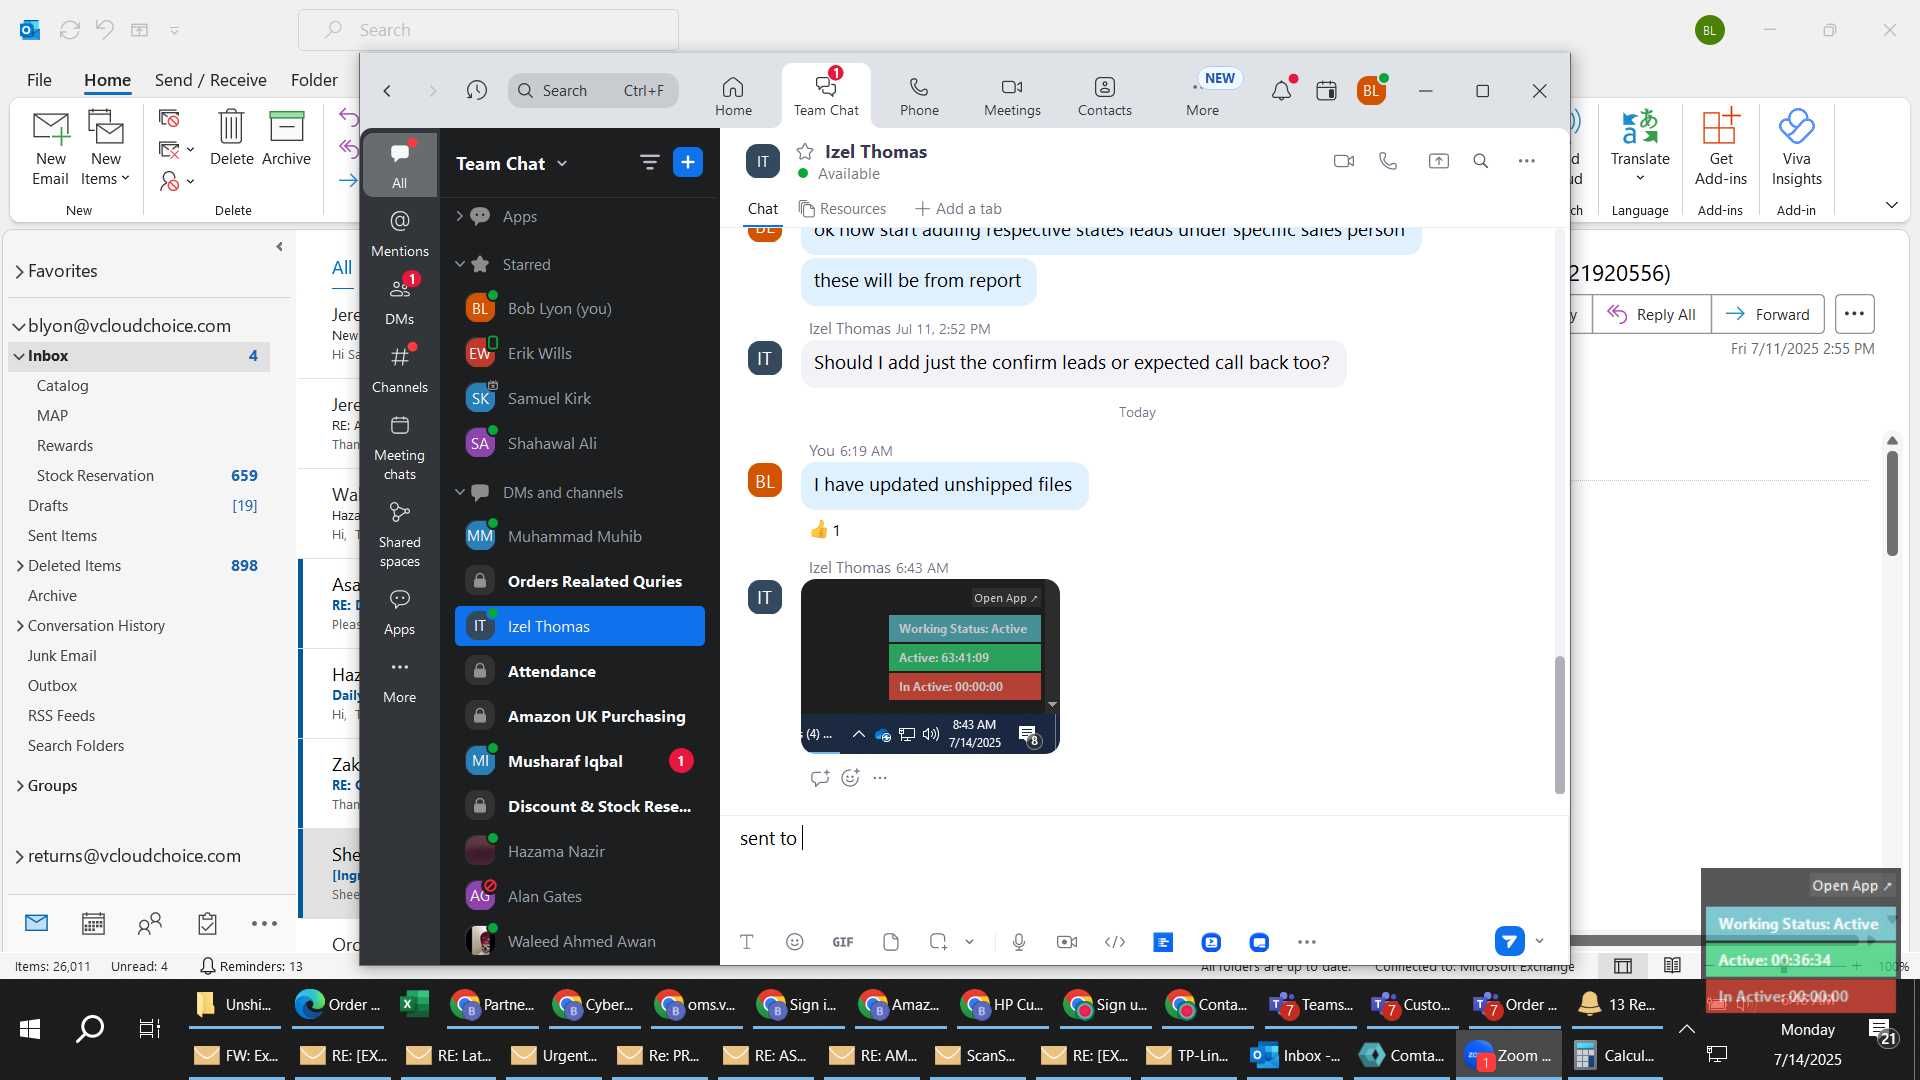Switch to the Zoom Phone tab
This screenshot has width=1920, height=1080.
pyautogui.click(x=919, y=96)
